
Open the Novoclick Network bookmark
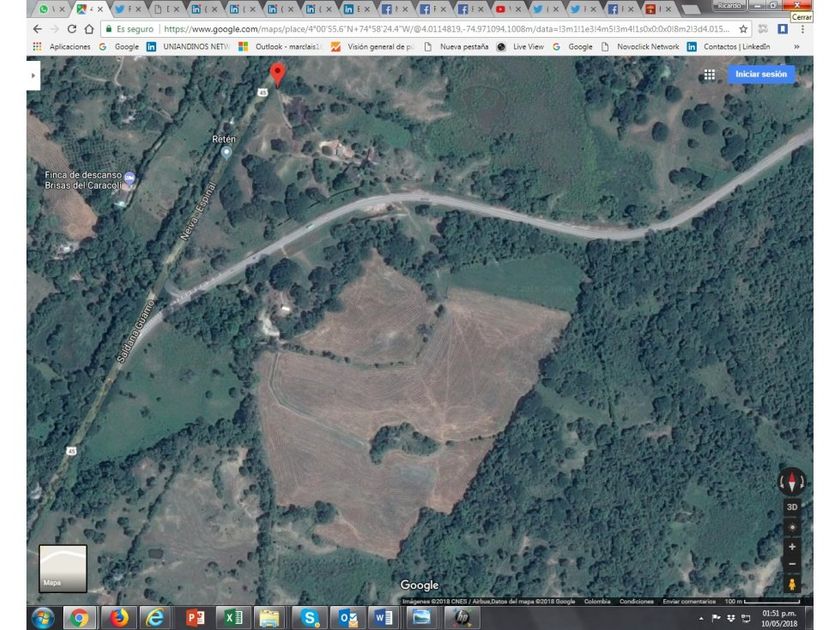640,47
